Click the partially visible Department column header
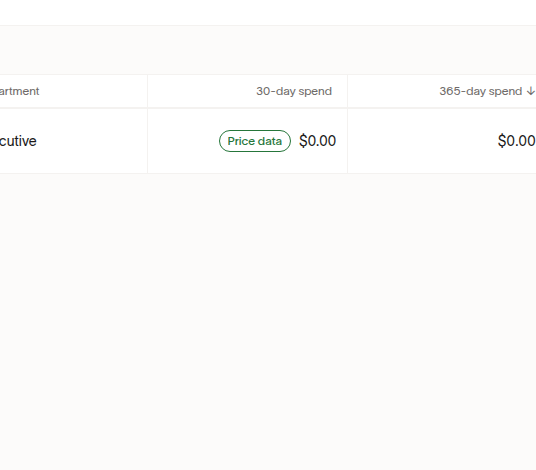The height and width of the screenshot is (470, 536). pyautogui.click(x=19, y=91)
